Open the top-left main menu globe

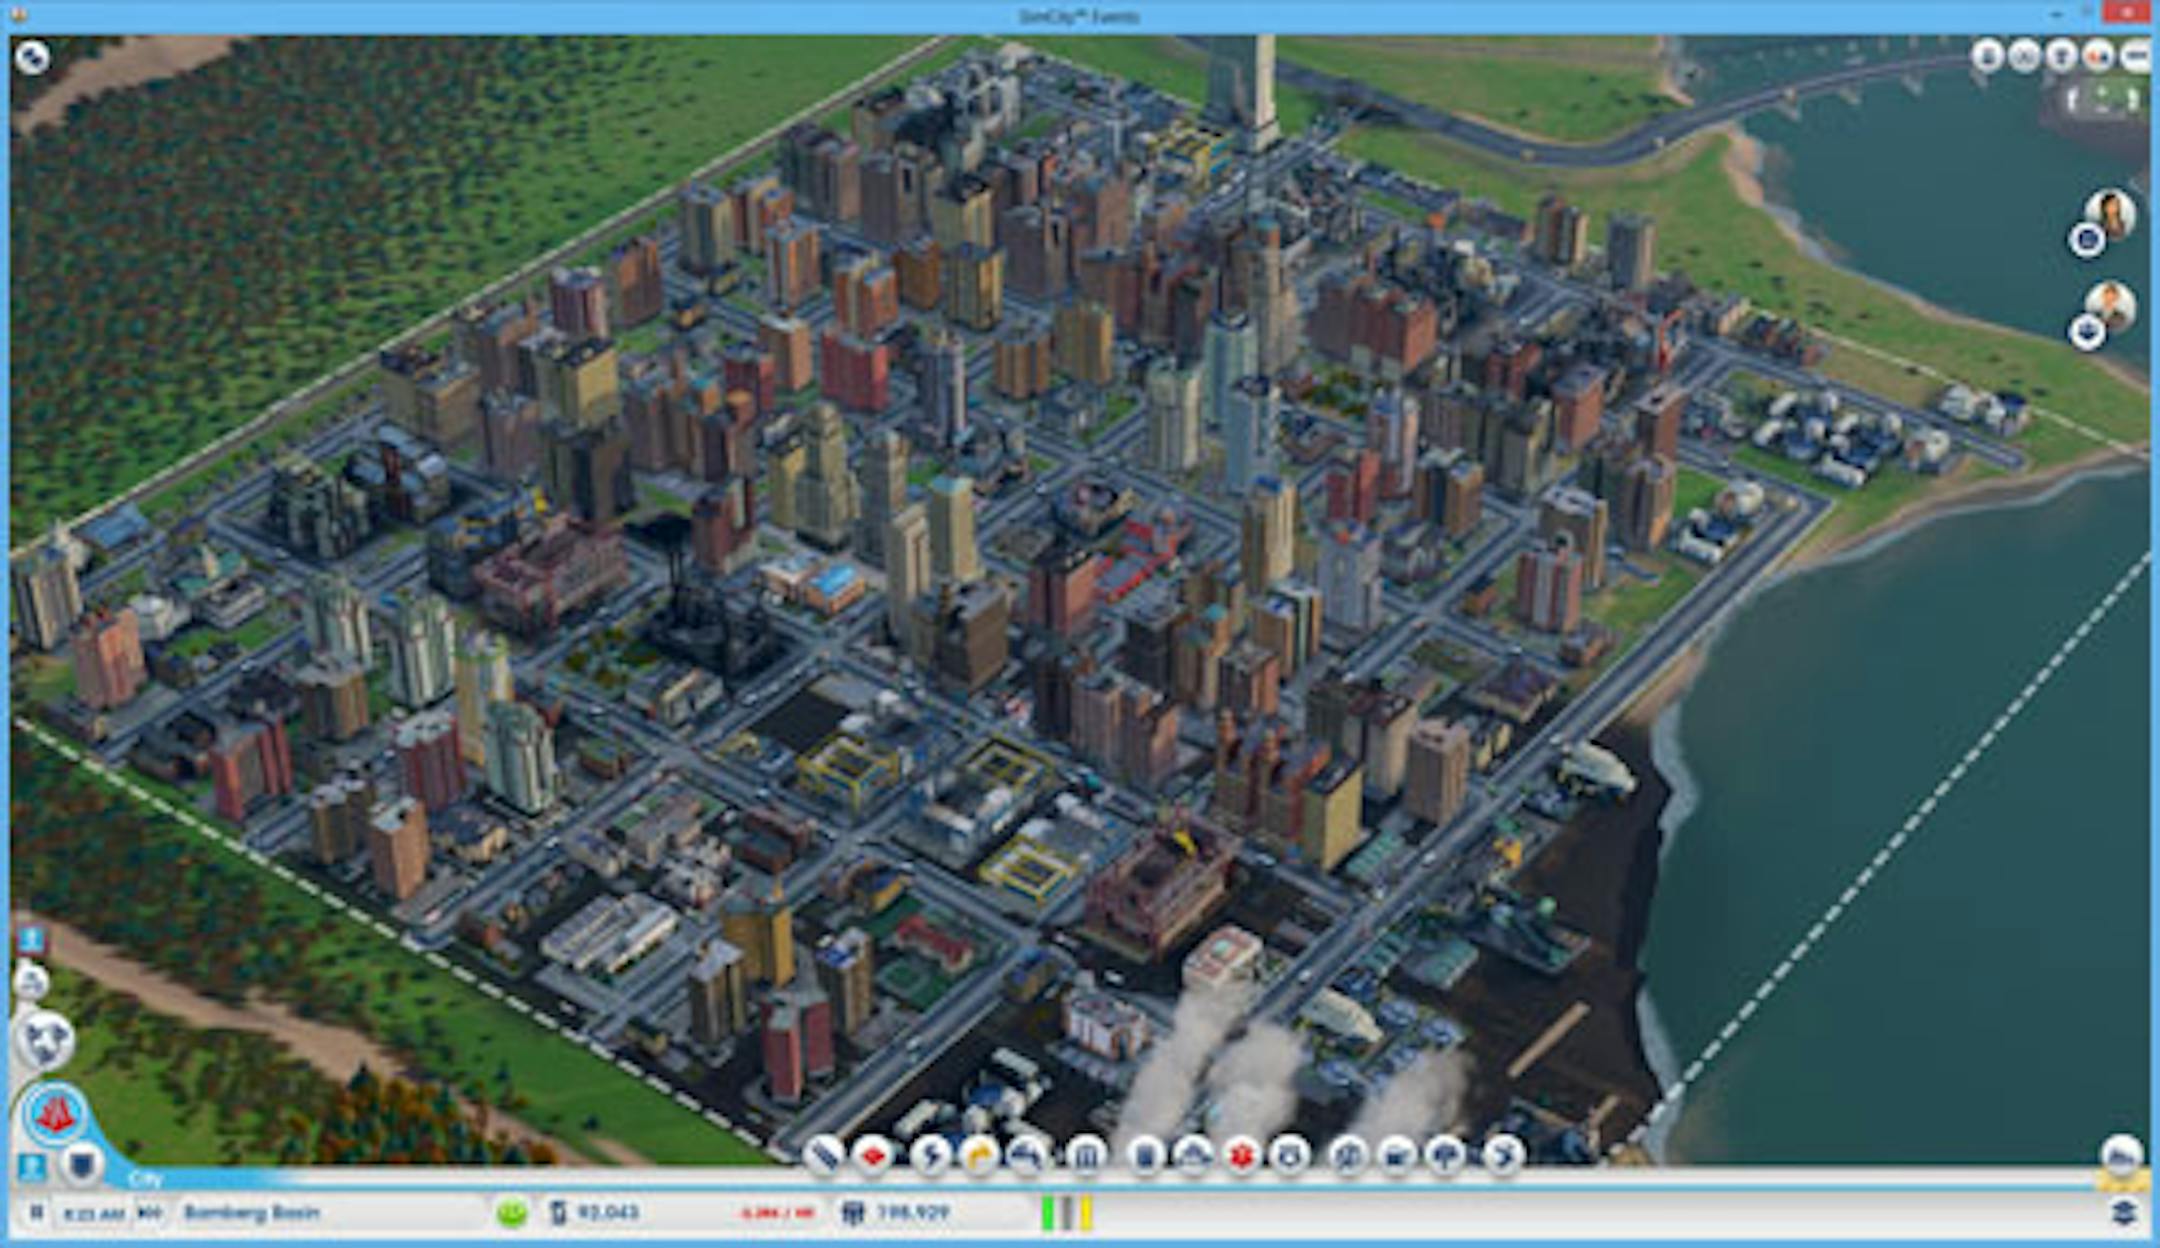(x=32, y=57)
